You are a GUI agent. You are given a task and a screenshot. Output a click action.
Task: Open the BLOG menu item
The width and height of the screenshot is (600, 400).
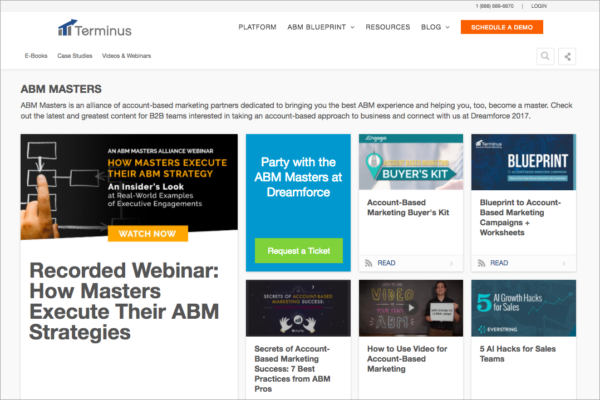pyautogui.click(x=431, y=27)
